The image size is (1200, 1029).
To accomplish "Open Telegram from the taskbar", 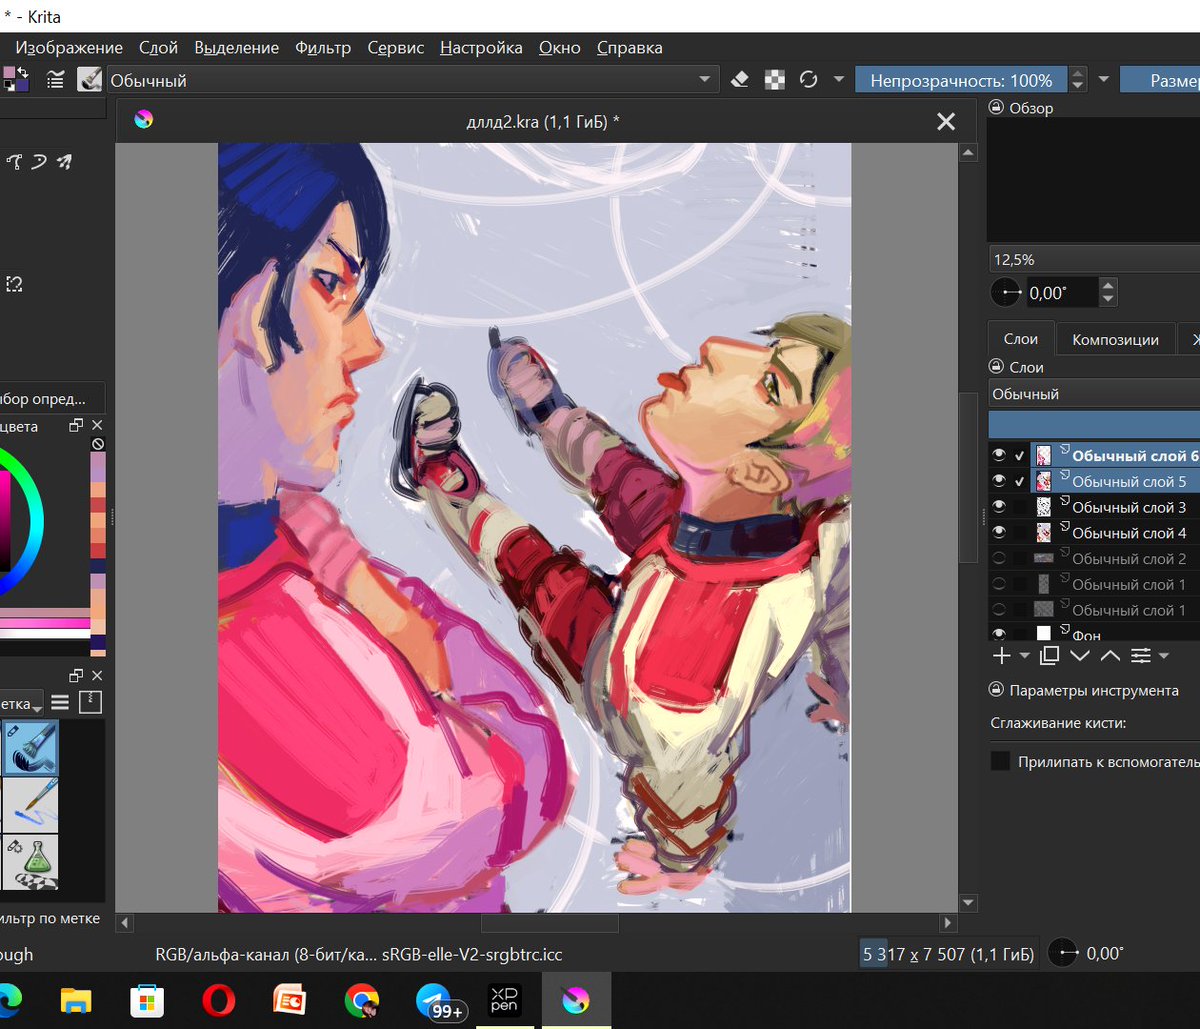I will click(x=434, y=999).
